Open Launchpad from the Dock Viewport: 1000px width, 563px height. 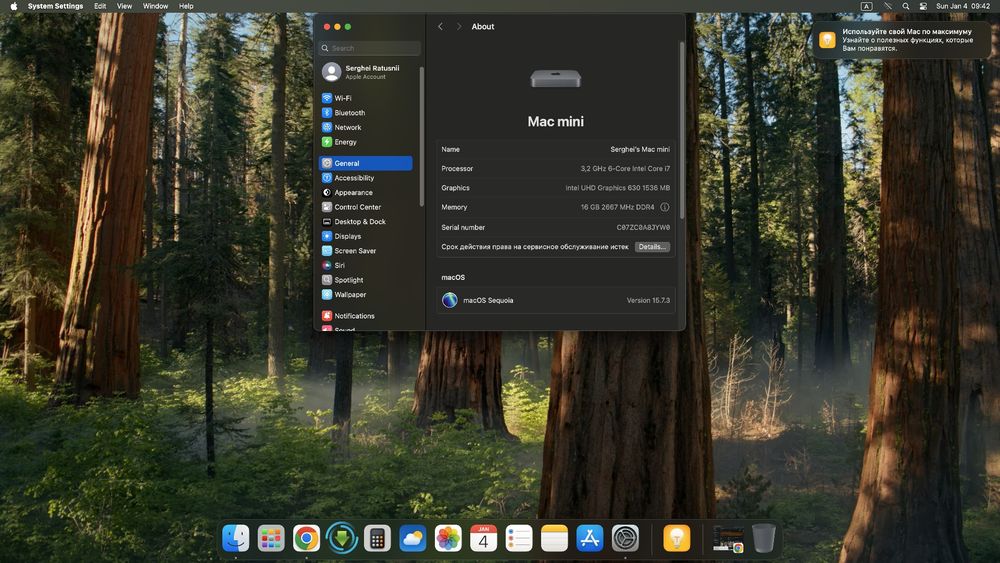tap(271, 538)
